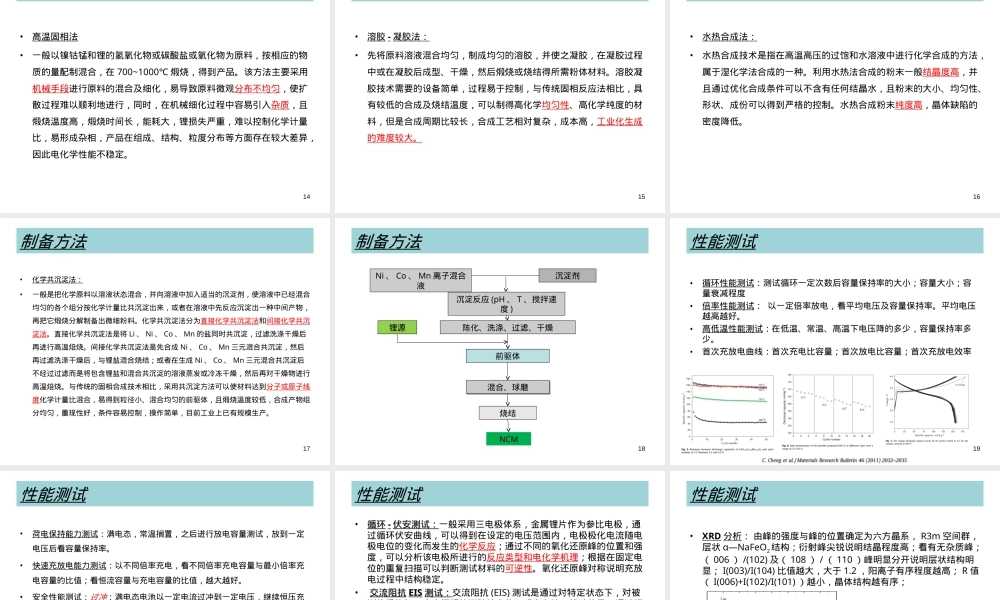
Task: Click the red text '杂质'
Action: tap(280, 105)
